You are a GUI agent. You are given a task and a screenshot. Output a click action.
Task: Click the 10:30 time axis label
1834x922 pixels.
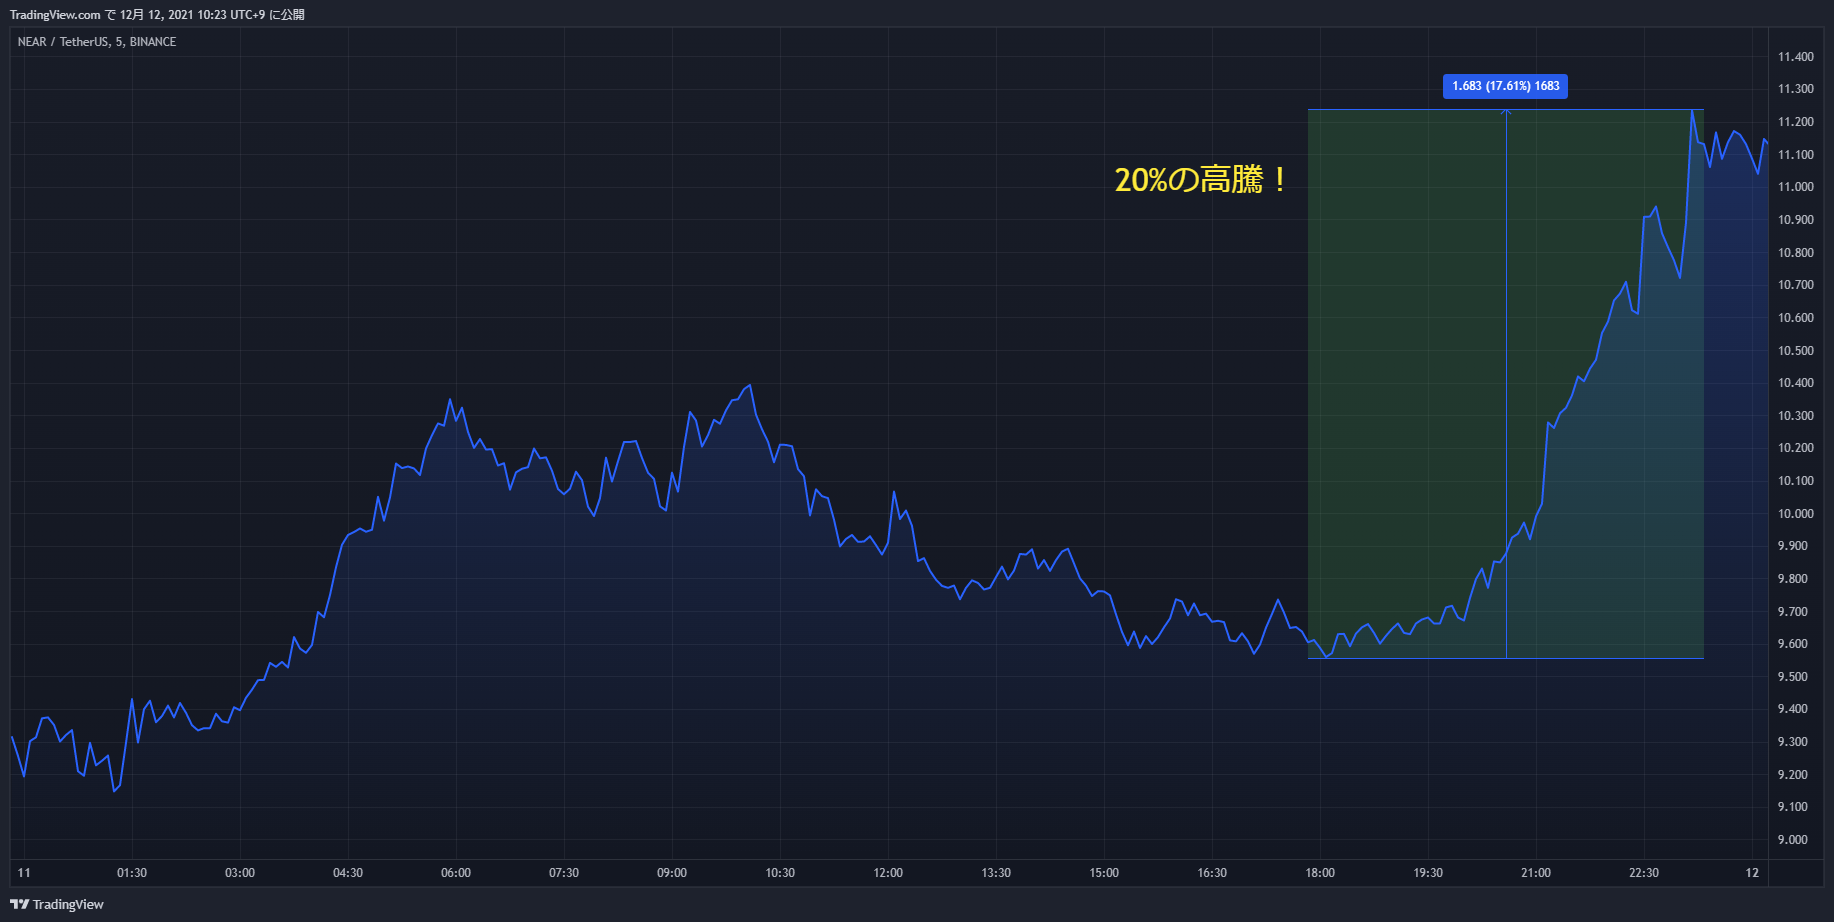780,873
